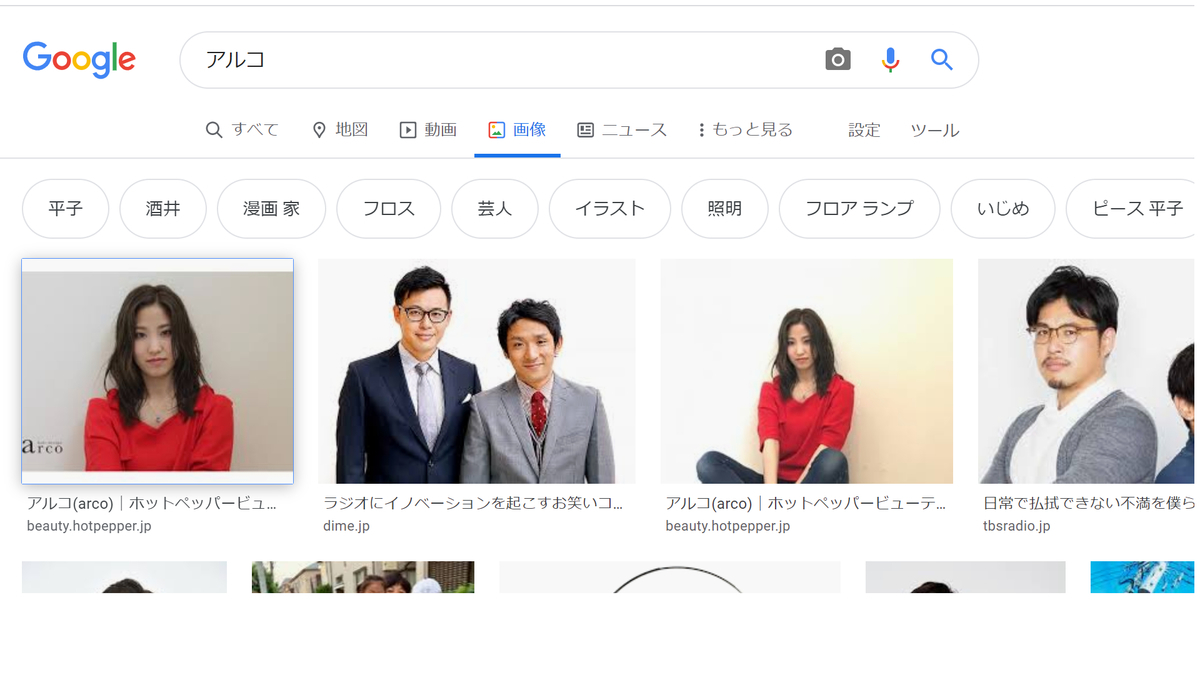Select the 画像 tab
Image resolution: width=1200 pixels, height=675 pixels.
point(517,130)
